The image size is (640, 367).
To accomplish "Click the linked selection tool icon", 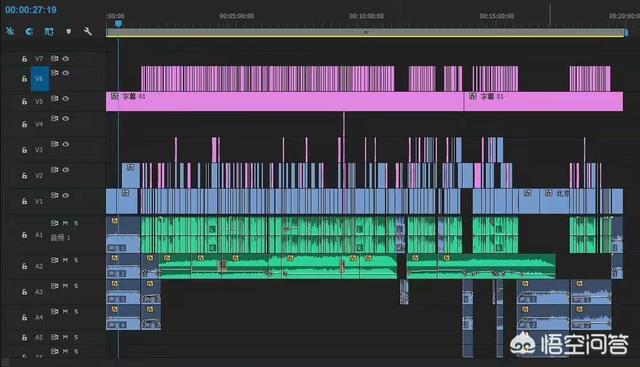I will pyautogui.click(x=49, y=31).
